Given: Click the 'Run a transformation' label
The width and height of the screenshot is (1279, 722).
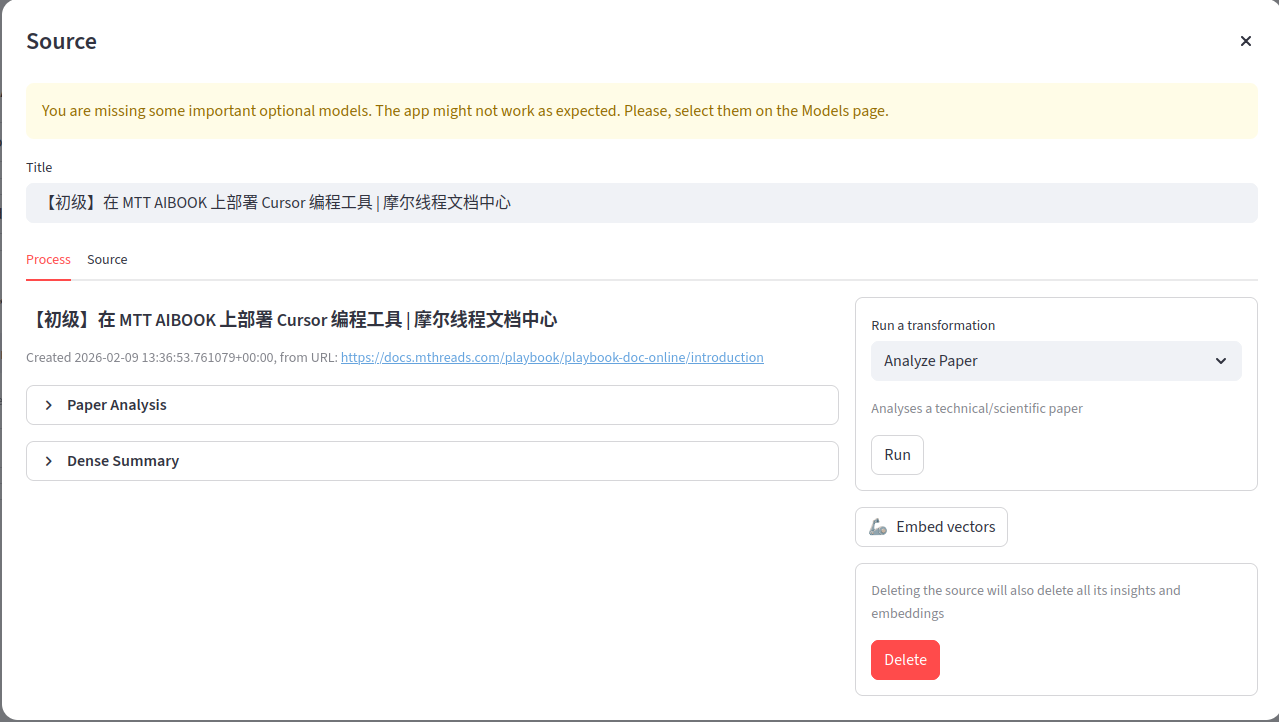Looking at the screenshot, I should [933, 325].
